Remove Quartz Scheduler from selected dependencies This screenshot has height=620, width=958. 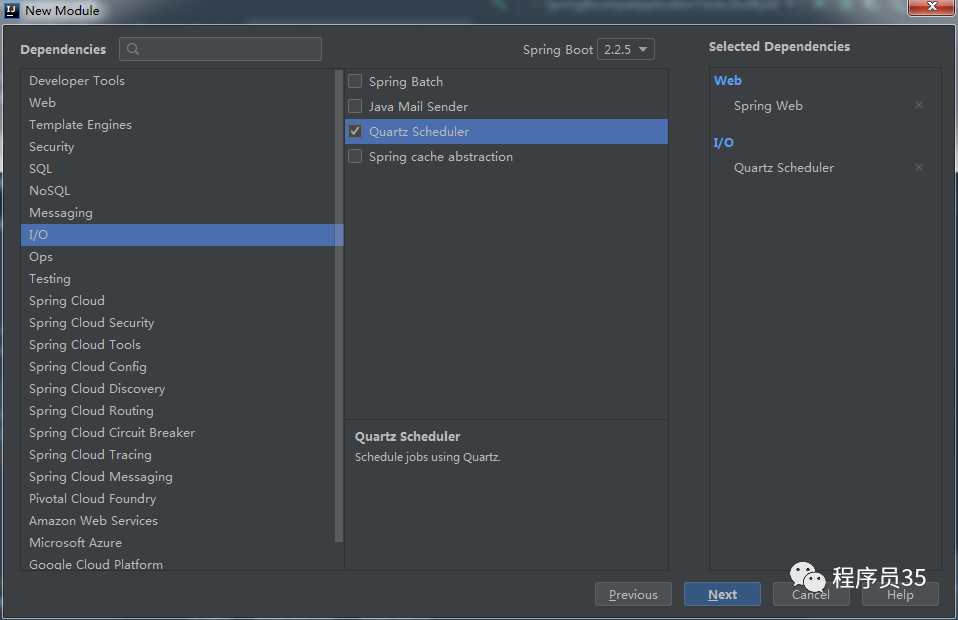tap(918, 167)
